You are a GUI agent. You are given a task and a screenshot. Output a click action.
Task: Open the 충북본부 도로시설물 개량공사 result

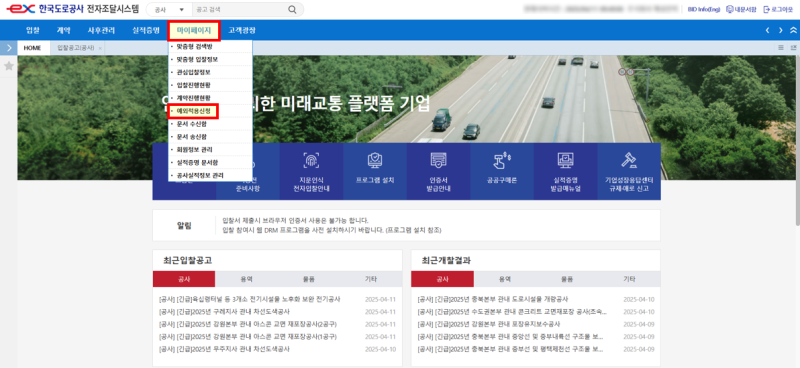493,299
